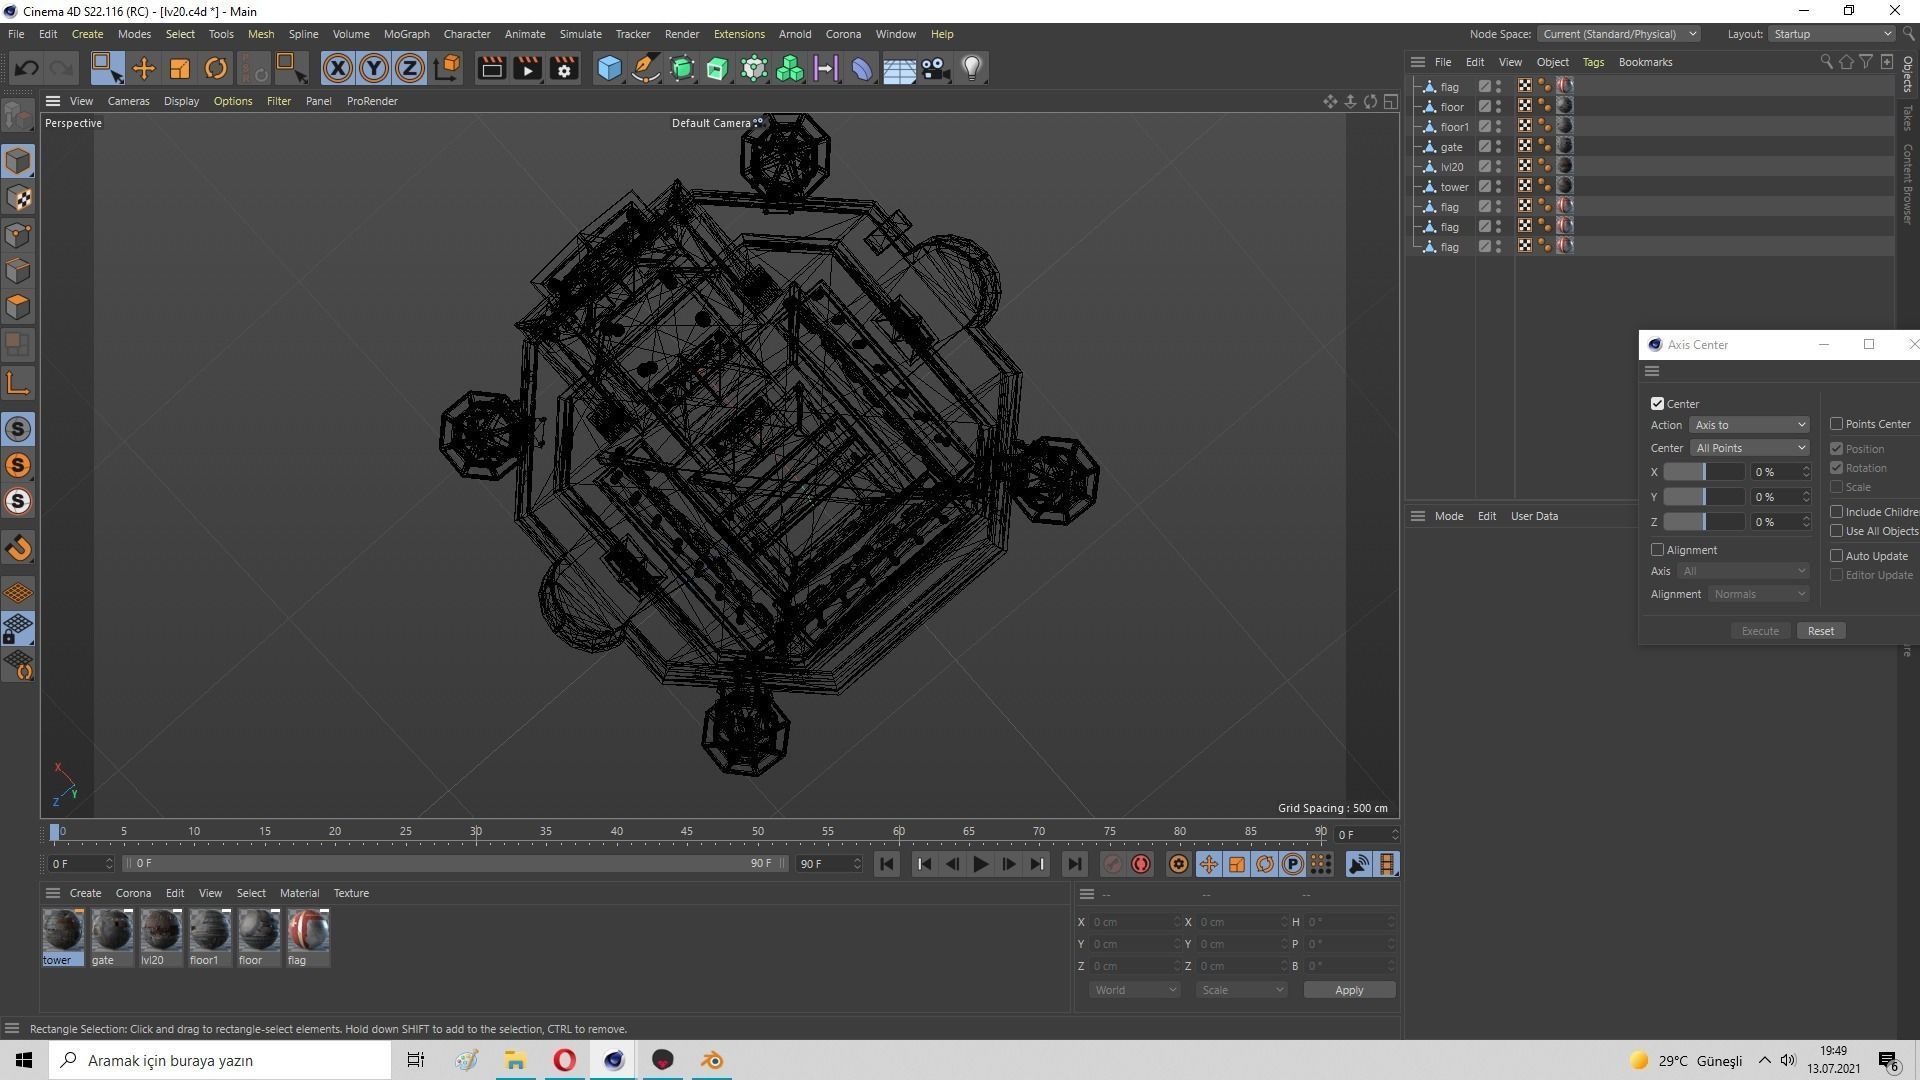Viewport: 1920px width, 1080px height.
Task: Add a Light object
Action: click(x=972, y=68)
